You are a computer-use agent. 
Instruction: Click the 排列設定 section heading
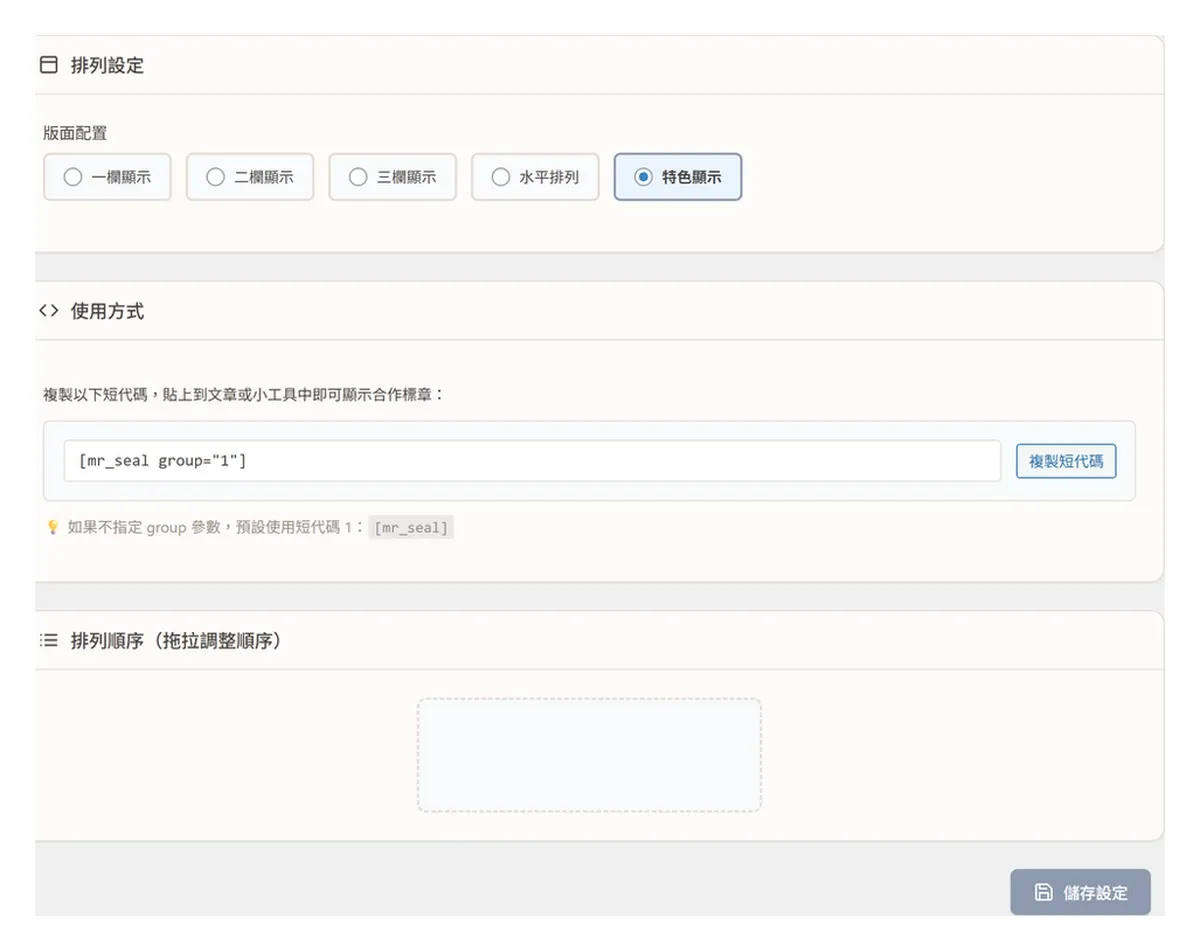coord(107,65)
